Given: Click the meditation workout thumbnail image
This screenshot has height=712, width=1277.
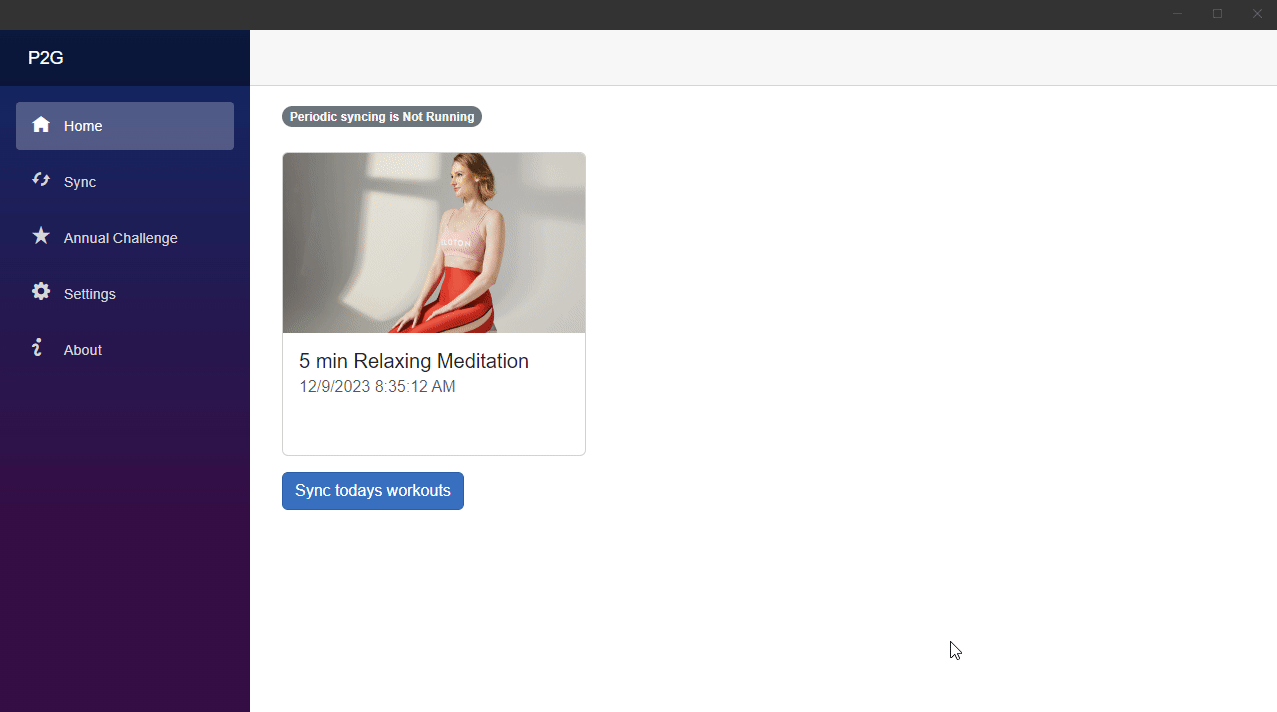Looking at the screenshot, I should (434, 243).
